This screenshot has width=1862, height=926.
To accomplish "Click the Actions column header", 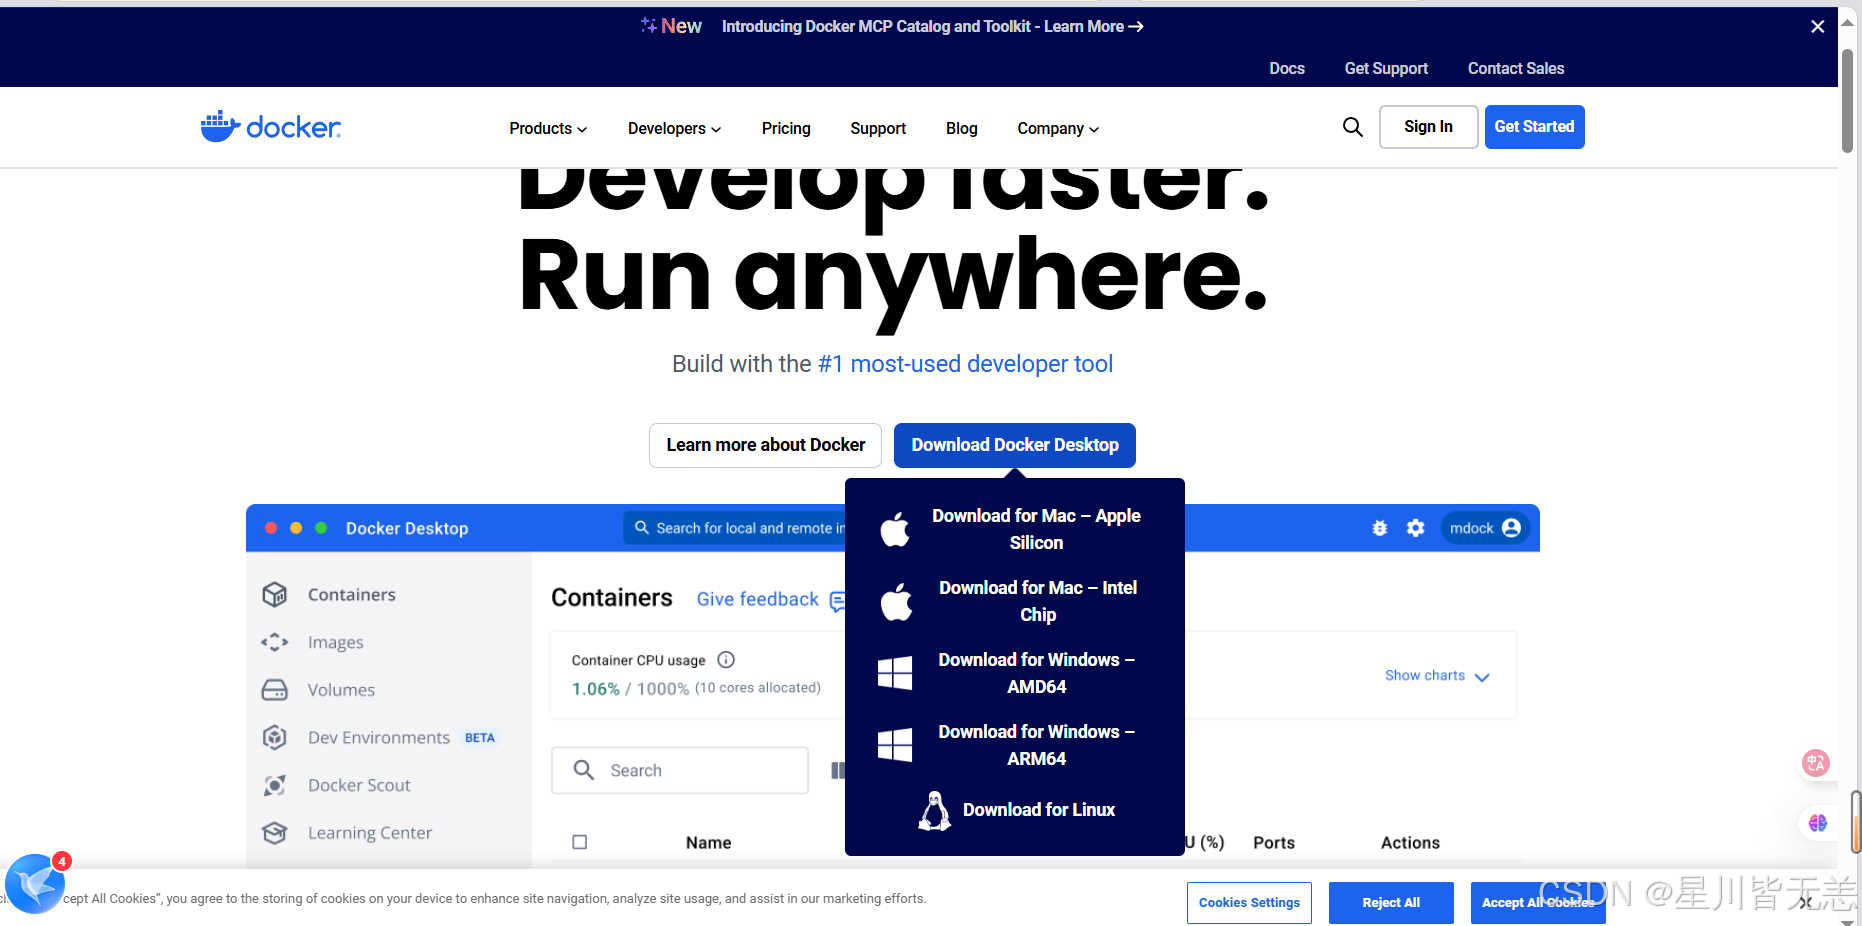I will (1410, 843).
